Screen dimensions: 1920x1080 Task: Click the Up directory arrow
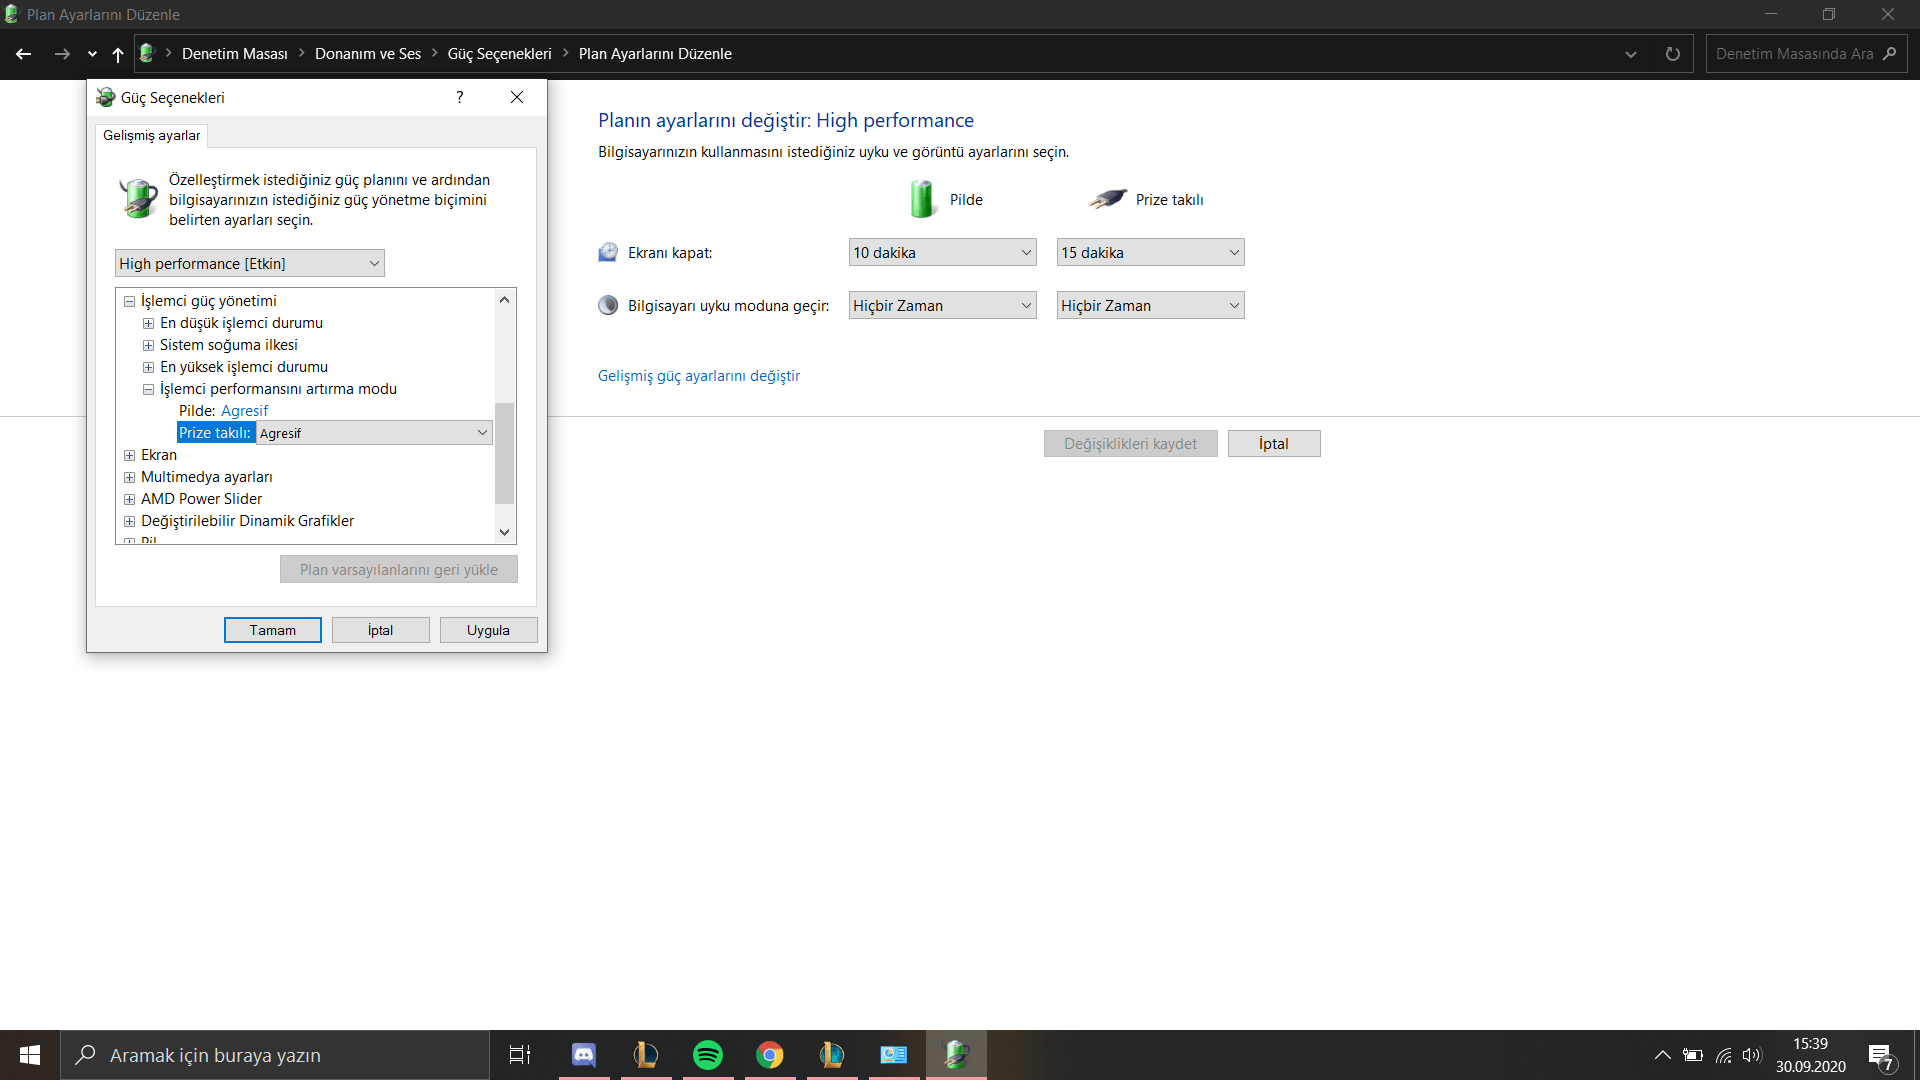[118, 54]
